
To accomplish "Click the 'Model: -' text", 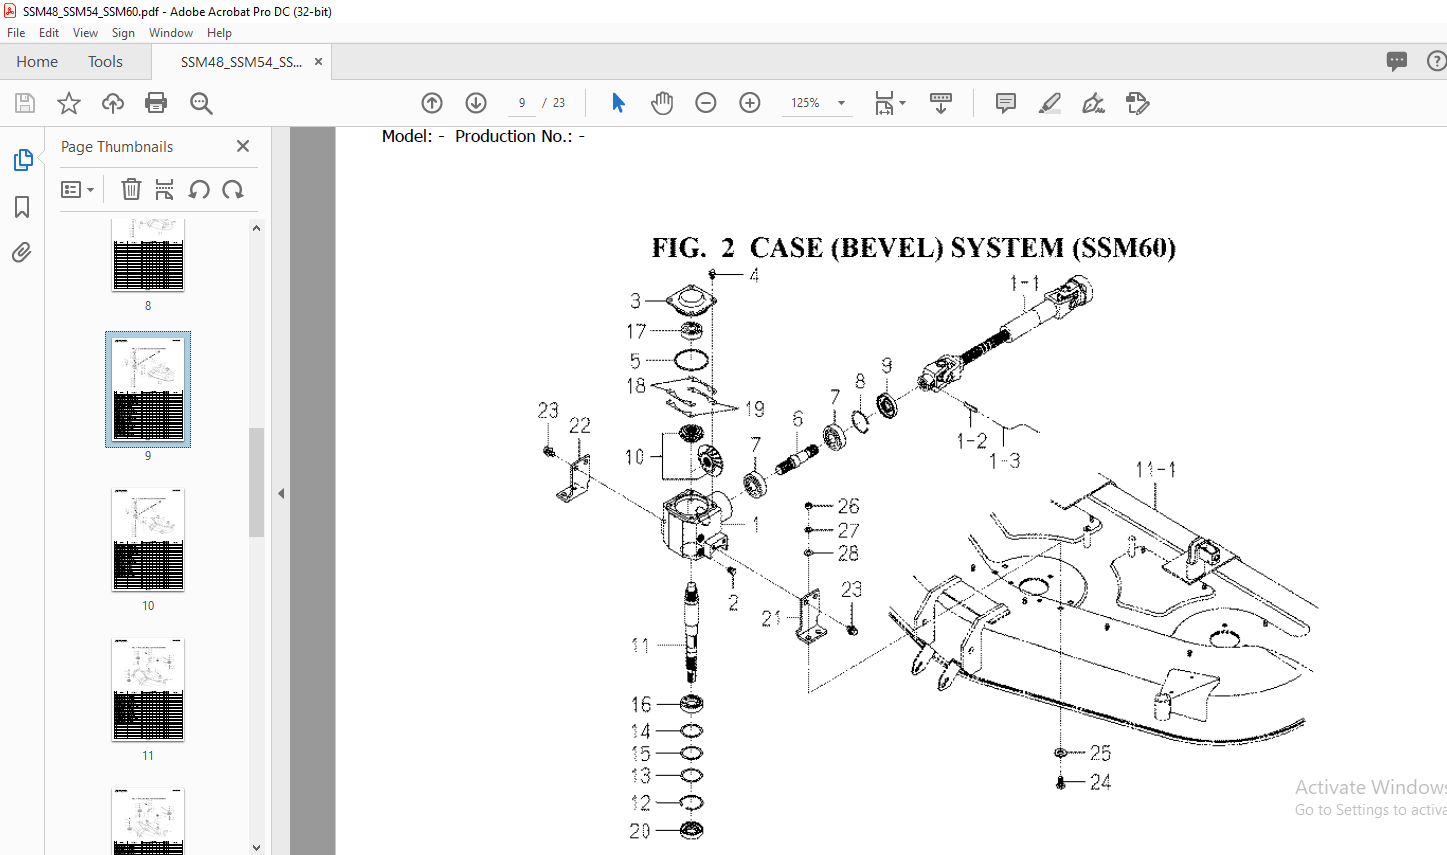I will tap(412, 136).
